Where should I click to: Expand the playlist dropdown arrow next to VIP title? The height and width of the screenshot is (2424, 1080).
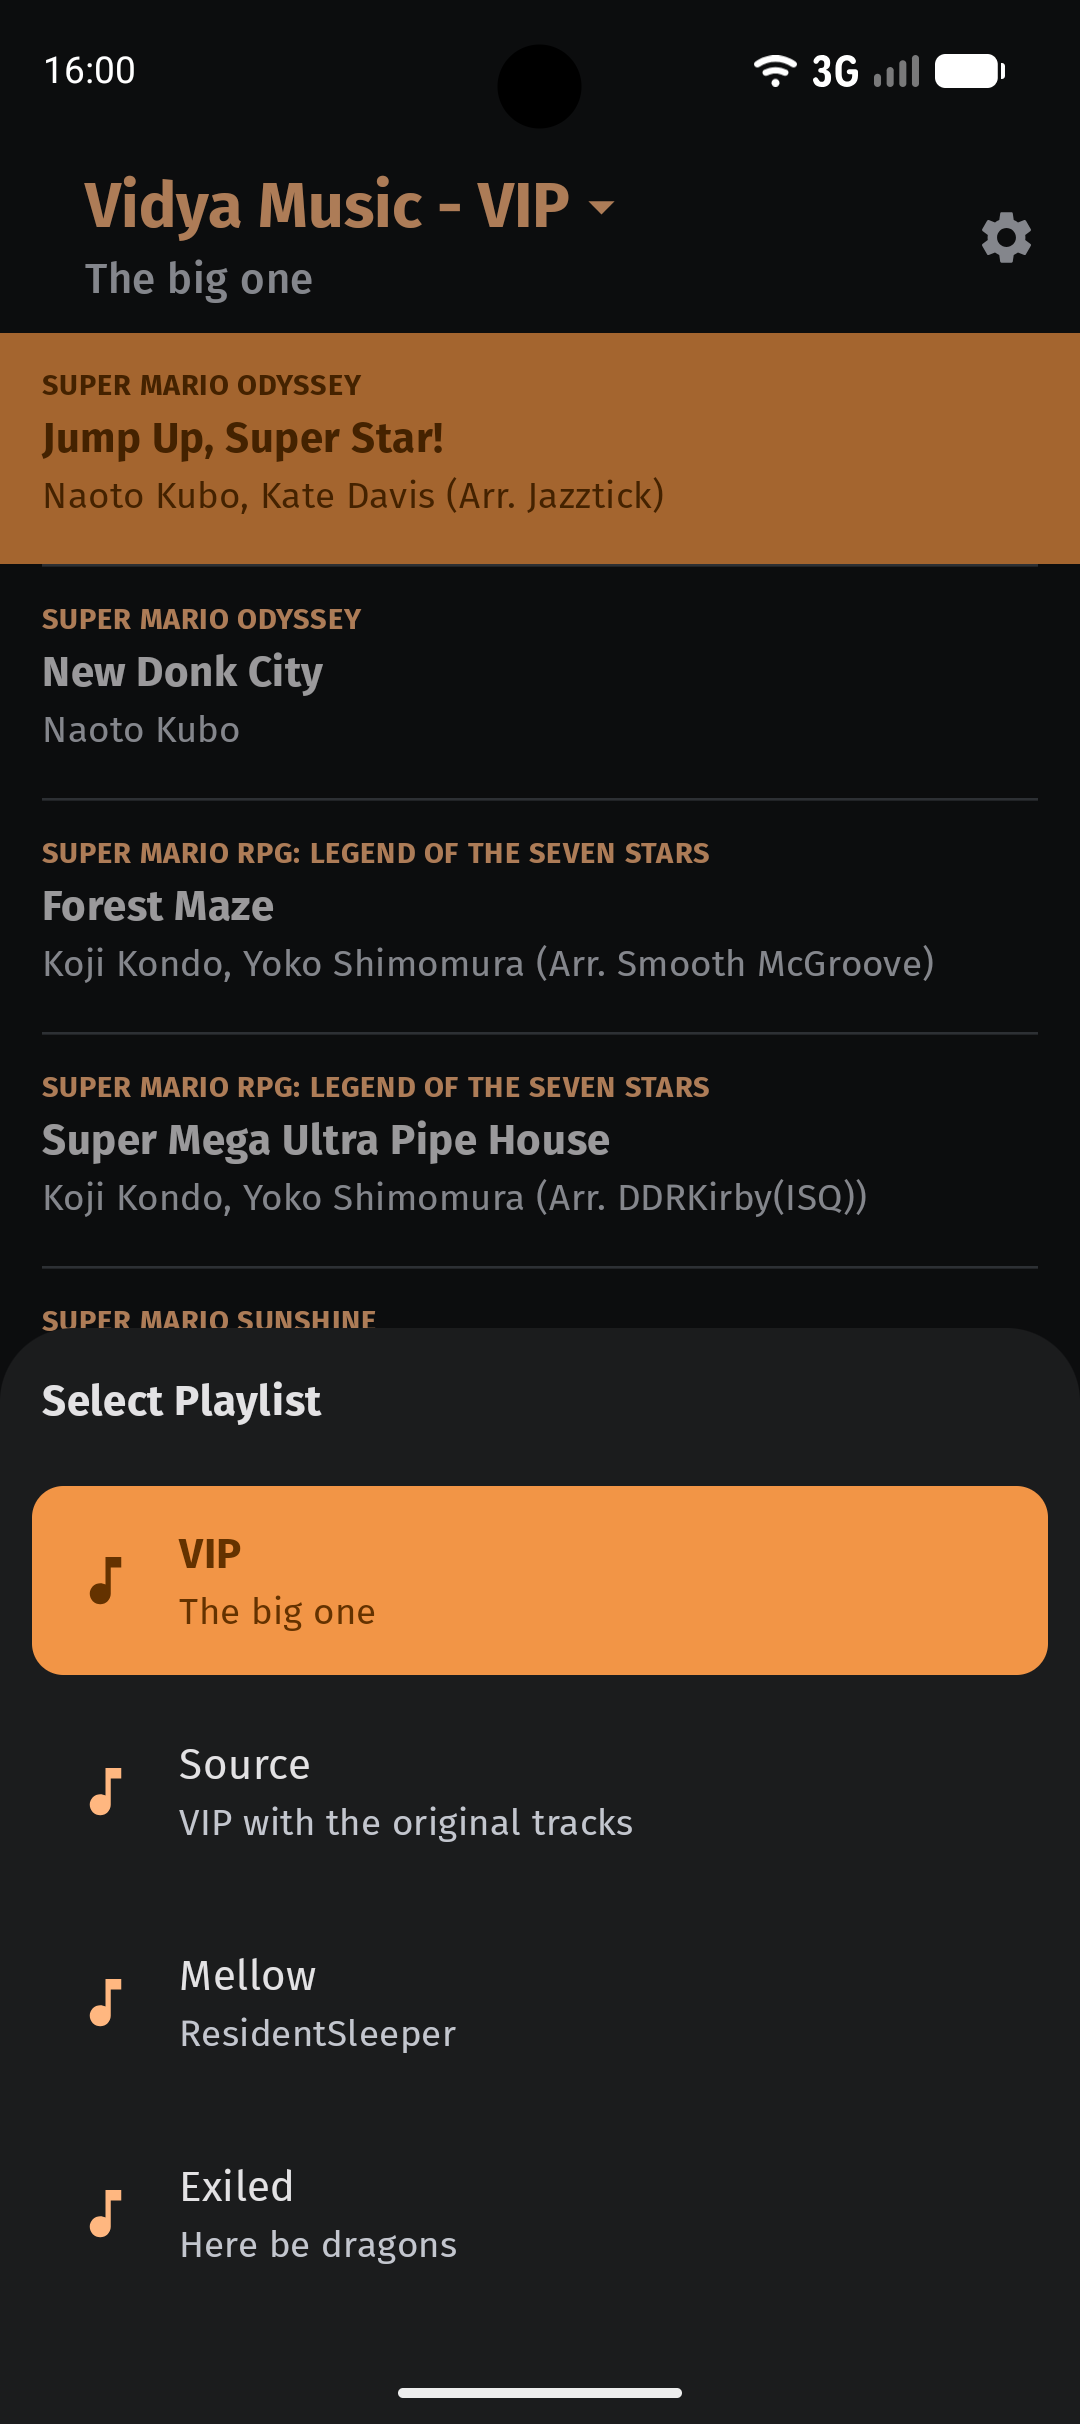[601, 207]
